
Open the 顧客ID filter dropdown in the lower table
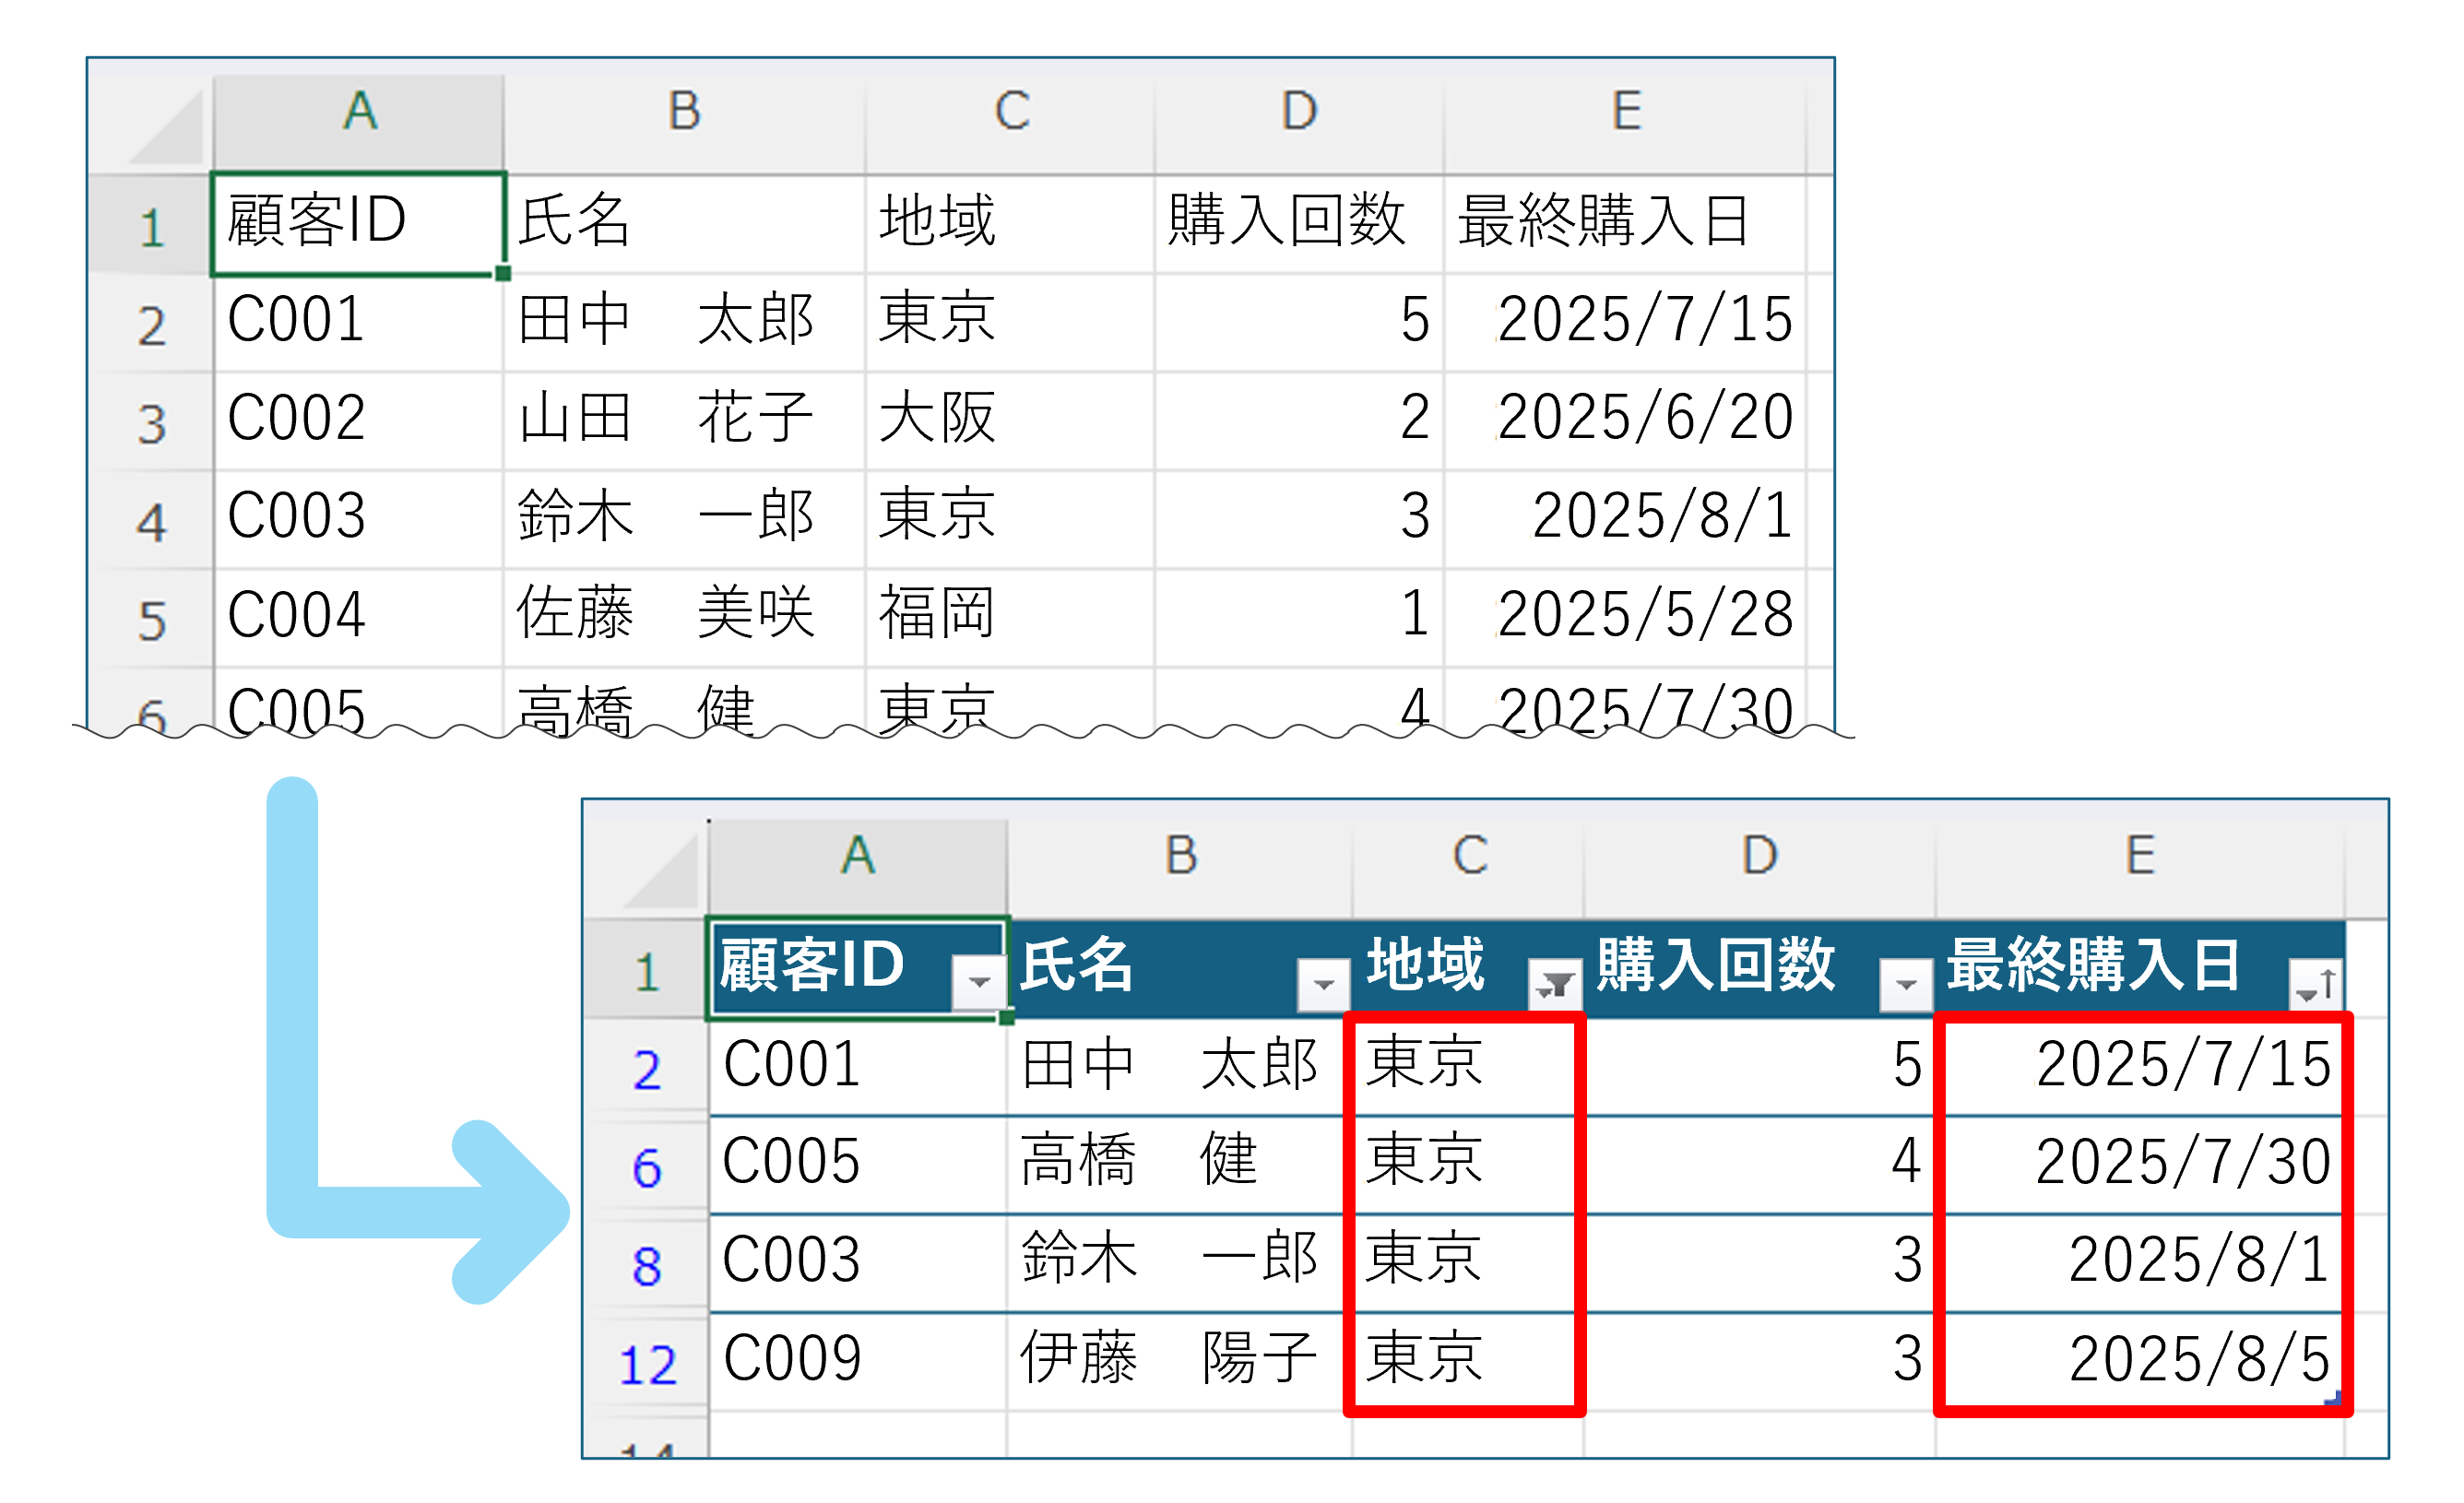pyautogui.click(x=979, y=982)
